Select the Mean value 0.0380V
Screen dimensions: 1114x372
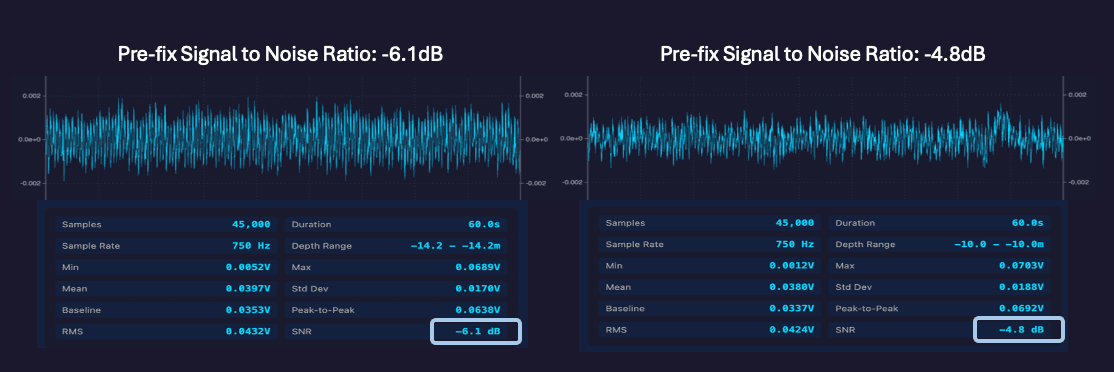tap(791, 287)
